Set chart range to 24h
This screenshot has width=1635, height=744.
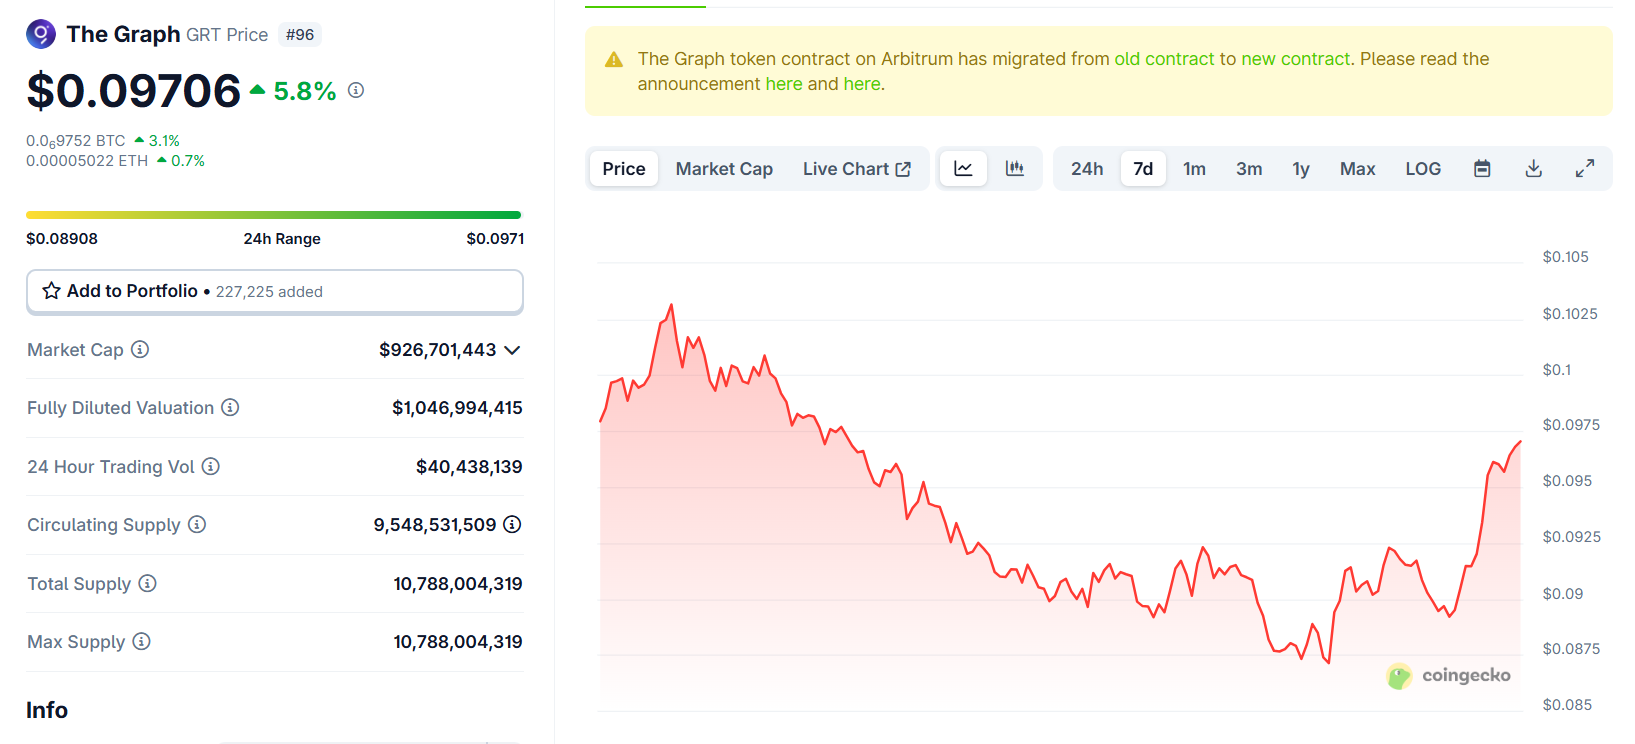(x=1087, y=169)
